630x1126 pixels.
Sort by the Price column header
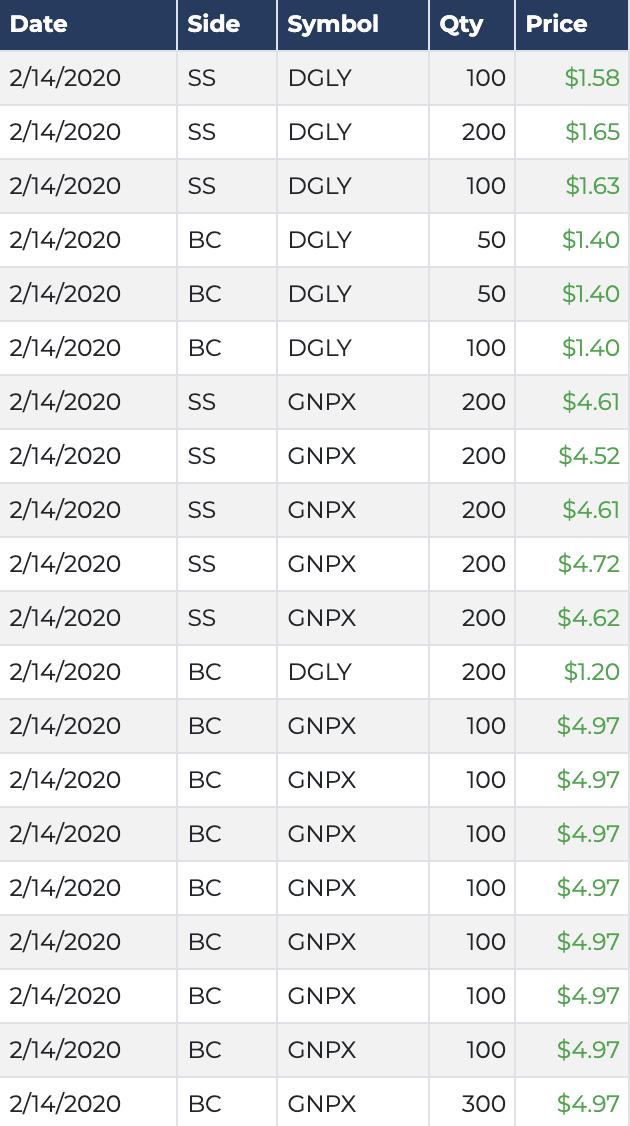tap(556, 24)
